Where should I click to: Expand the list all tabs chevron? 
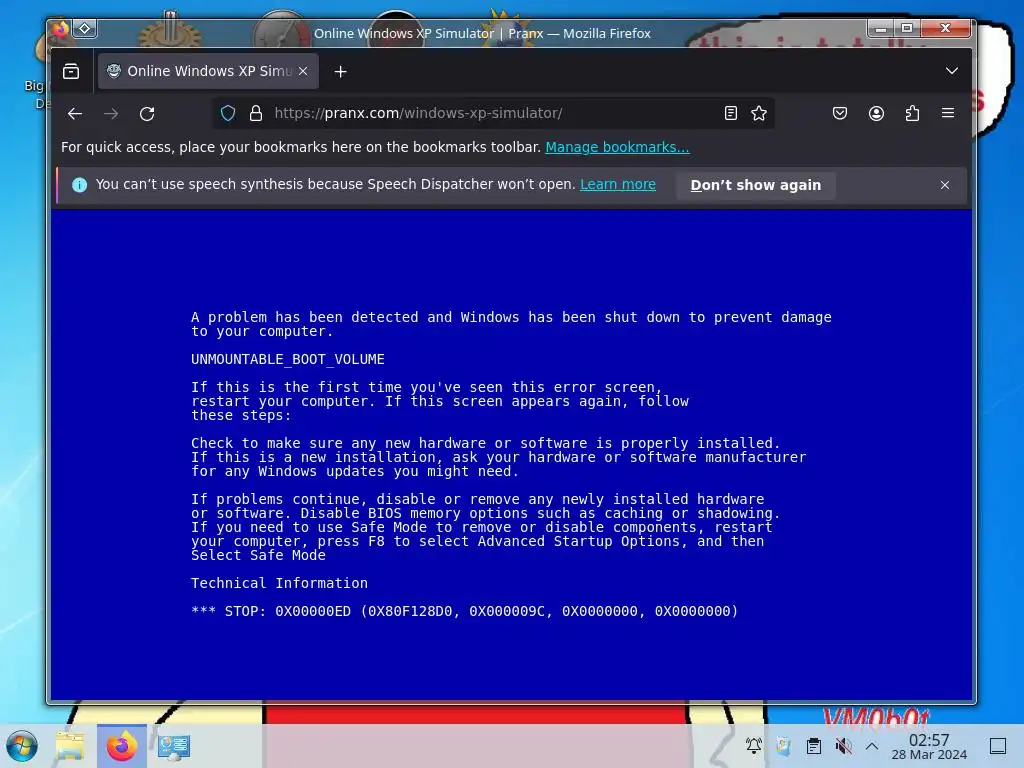[952, 71]
